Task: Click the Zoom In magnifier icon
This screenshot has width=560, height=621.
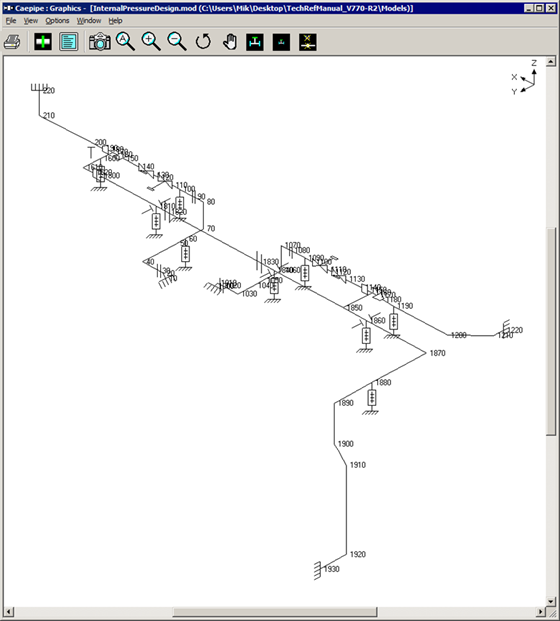Action: pos(151,42)
